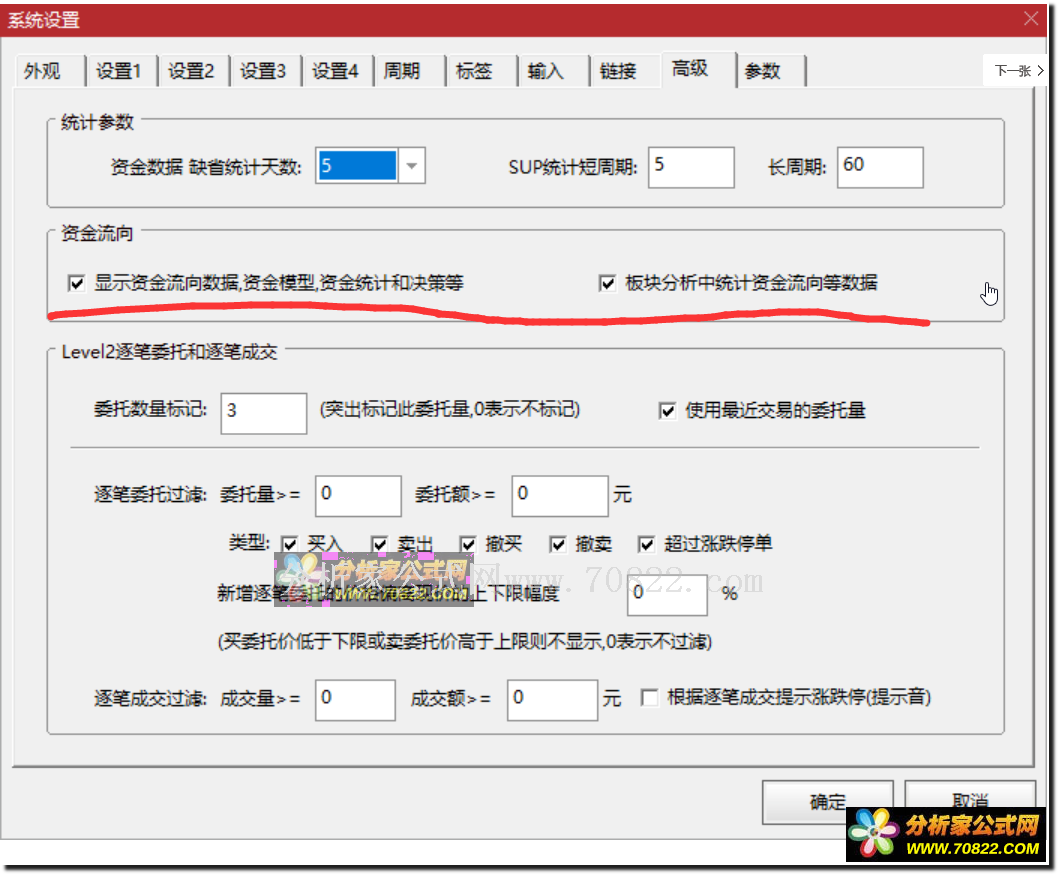1059x874 pixels.
Task: Edit the SUP统计短周期 field
Action: [691, 167]
